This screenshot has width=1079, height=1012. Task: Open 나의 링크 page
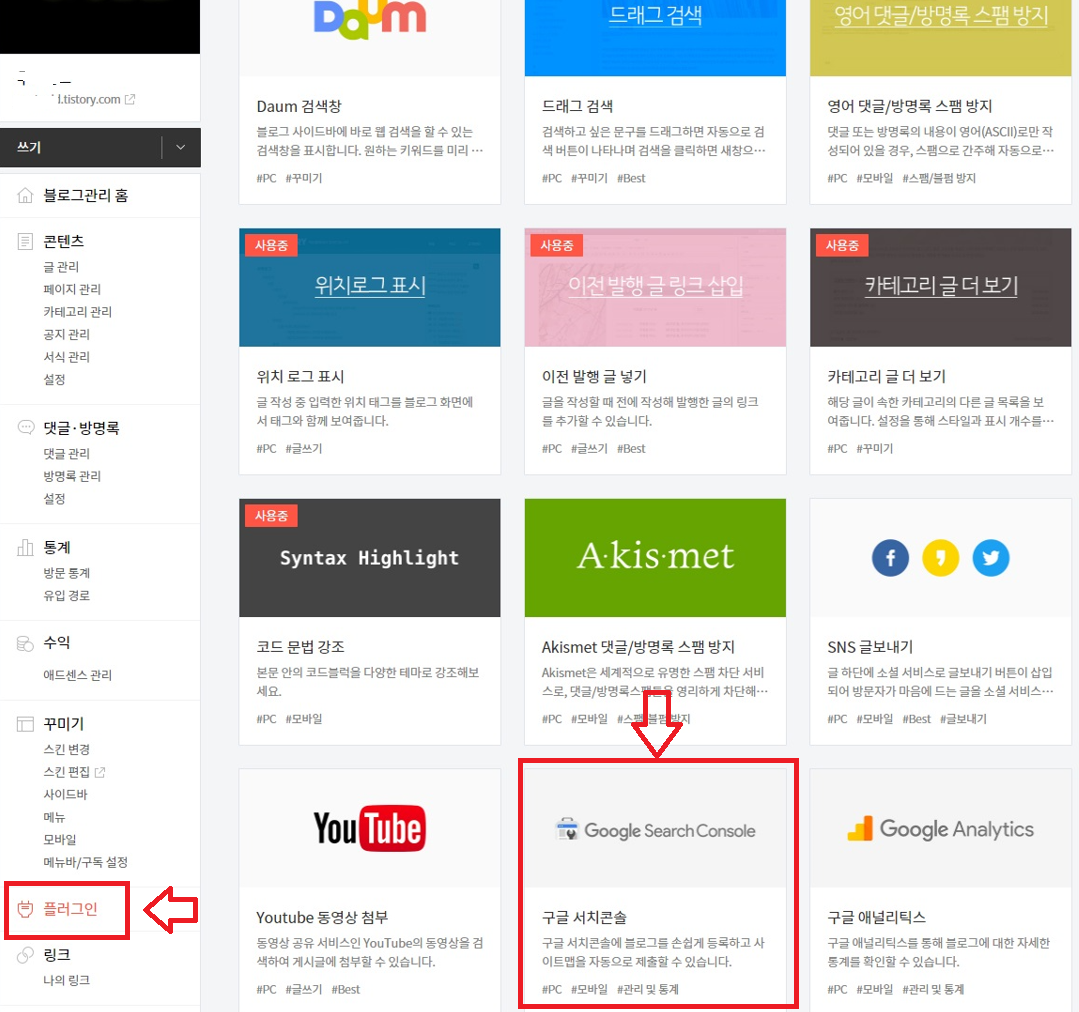pyautogui.click(x=67, y=980)
